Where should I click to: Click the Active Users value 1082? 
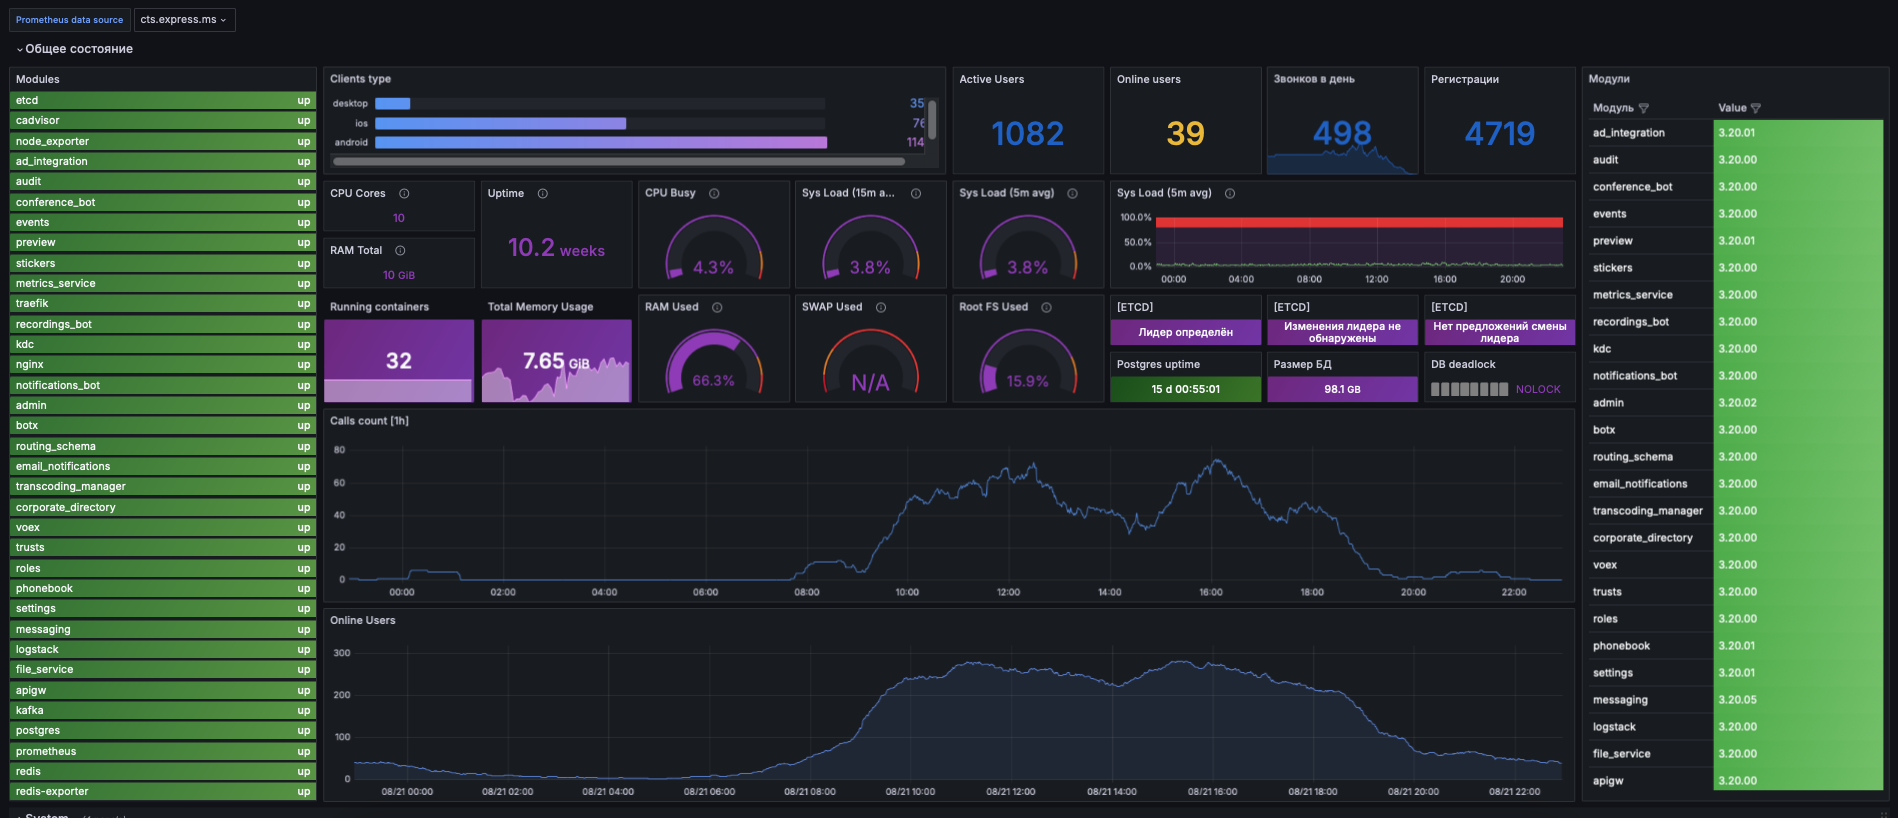click(x=1028, y=133)
